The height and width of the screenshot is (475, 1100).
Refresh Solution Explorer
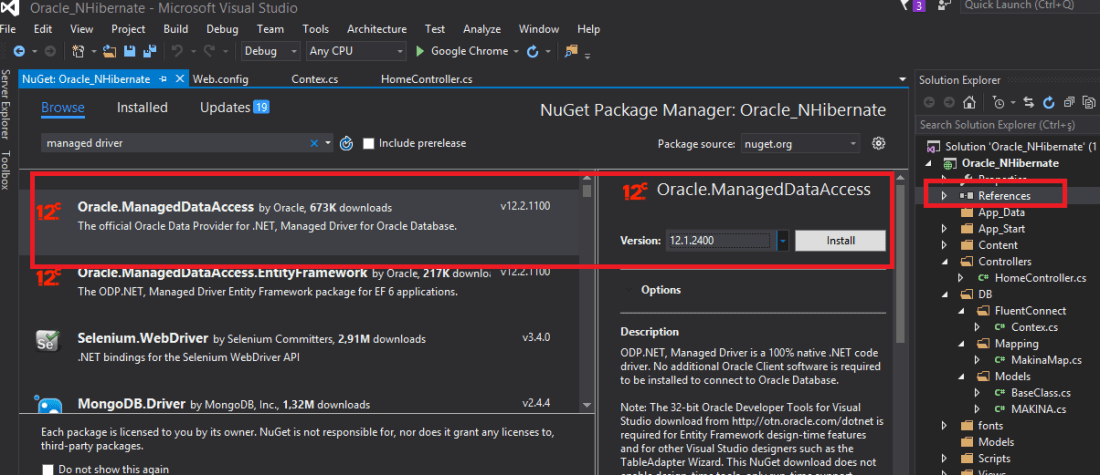coord(1049,102)
